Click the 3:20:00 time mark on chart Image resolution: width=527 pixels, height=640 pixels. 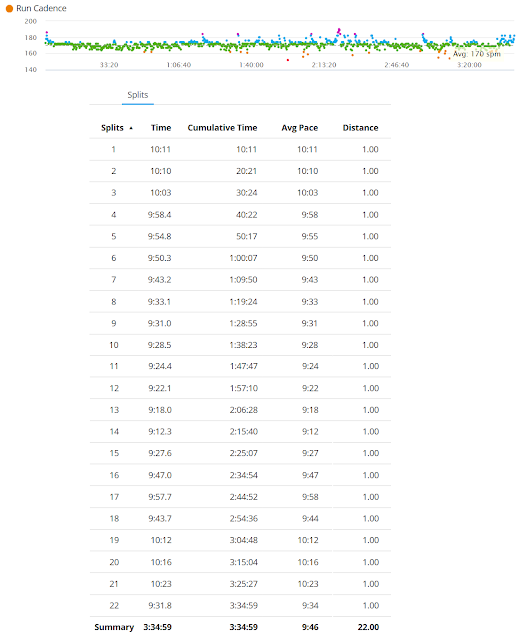(x=469, y=65)
